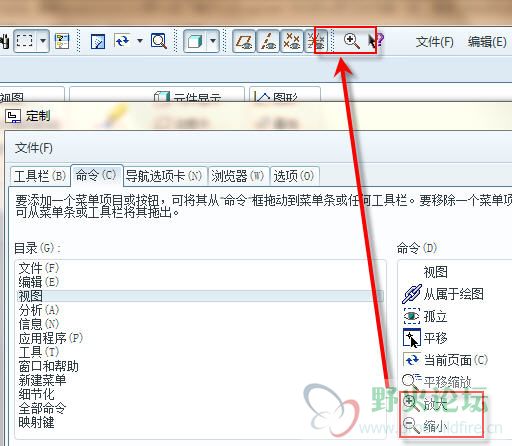Click the 孤立 command icon
Image resolution: width=512 pixels, height=446 pixels.
(411, 316)
